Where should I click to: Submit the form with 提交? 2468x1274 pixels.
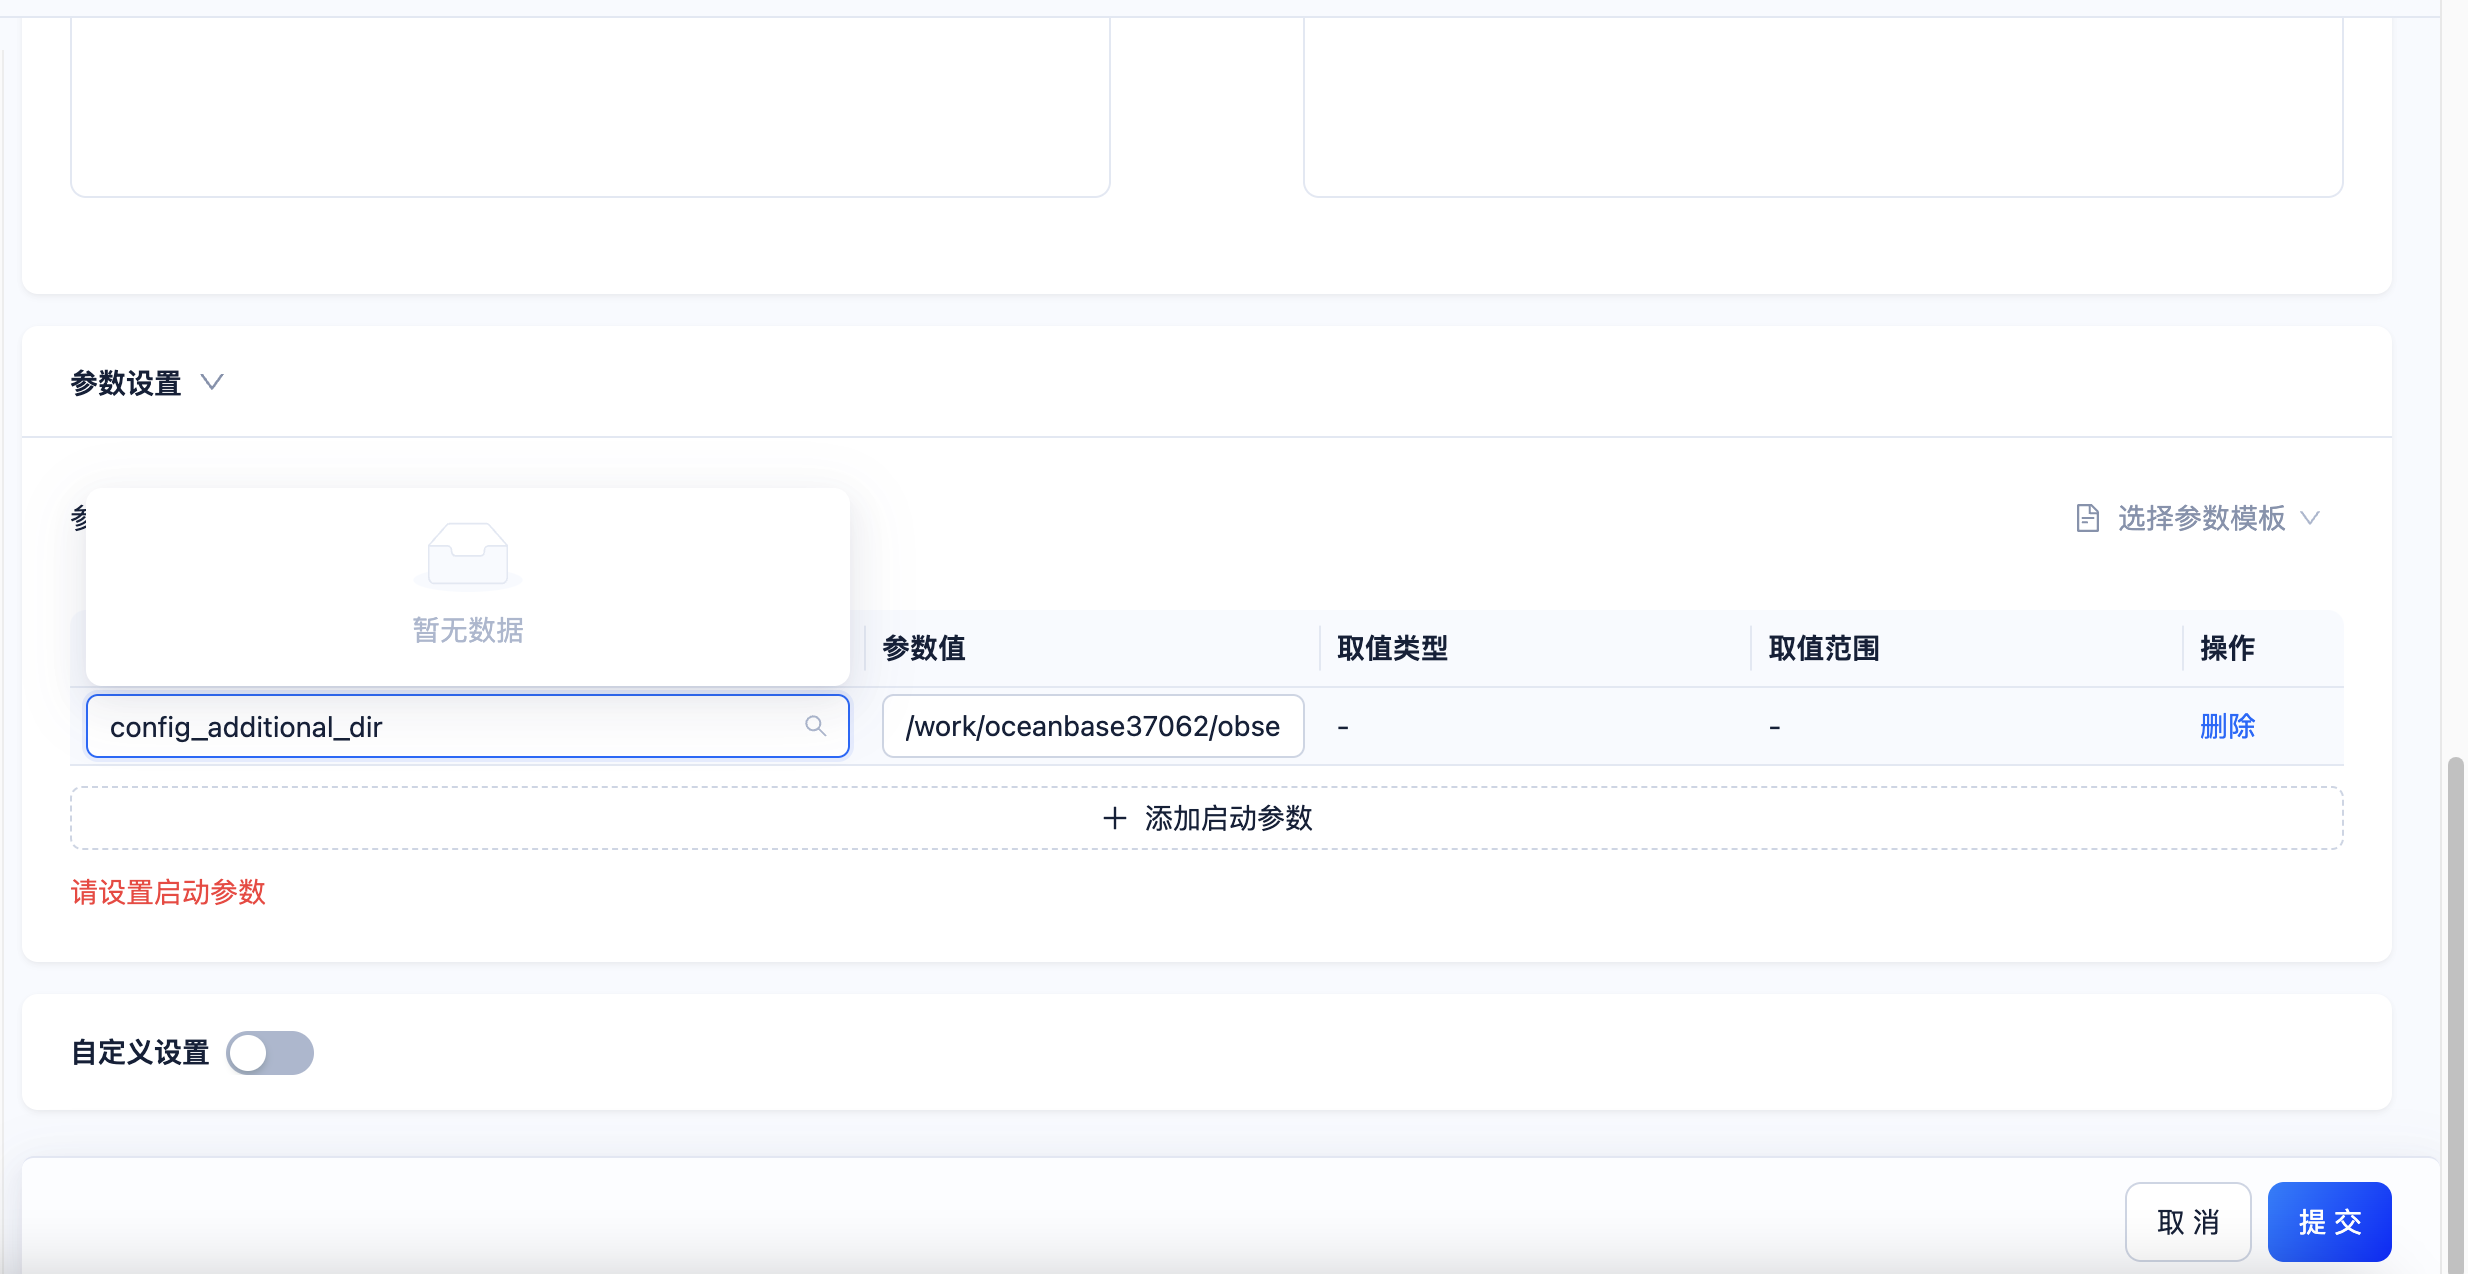point(2330,1222)
